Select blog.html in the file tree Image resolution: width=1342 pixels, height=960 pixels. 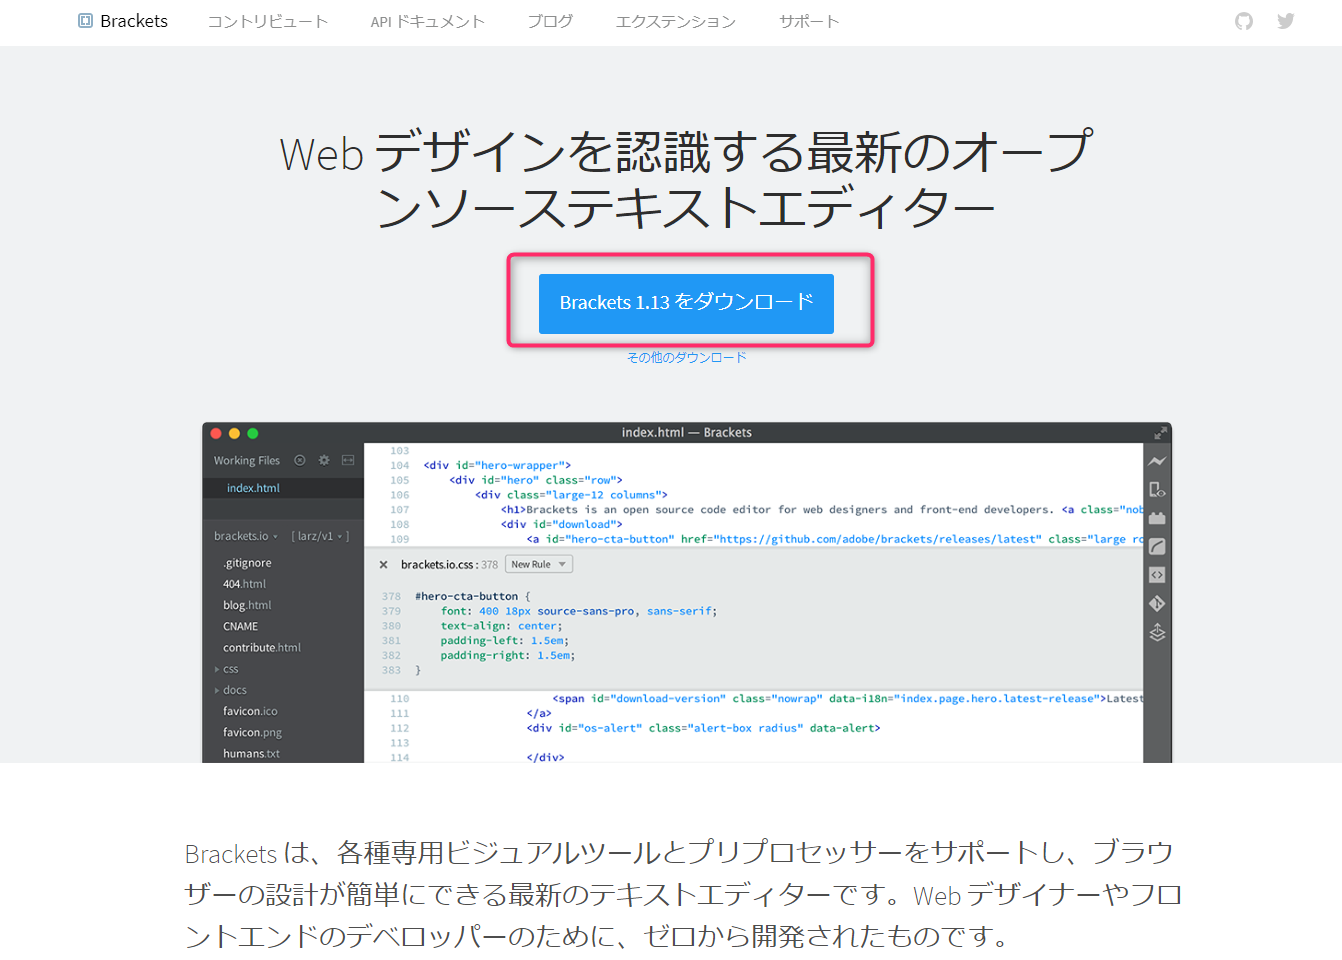point(247,605)
